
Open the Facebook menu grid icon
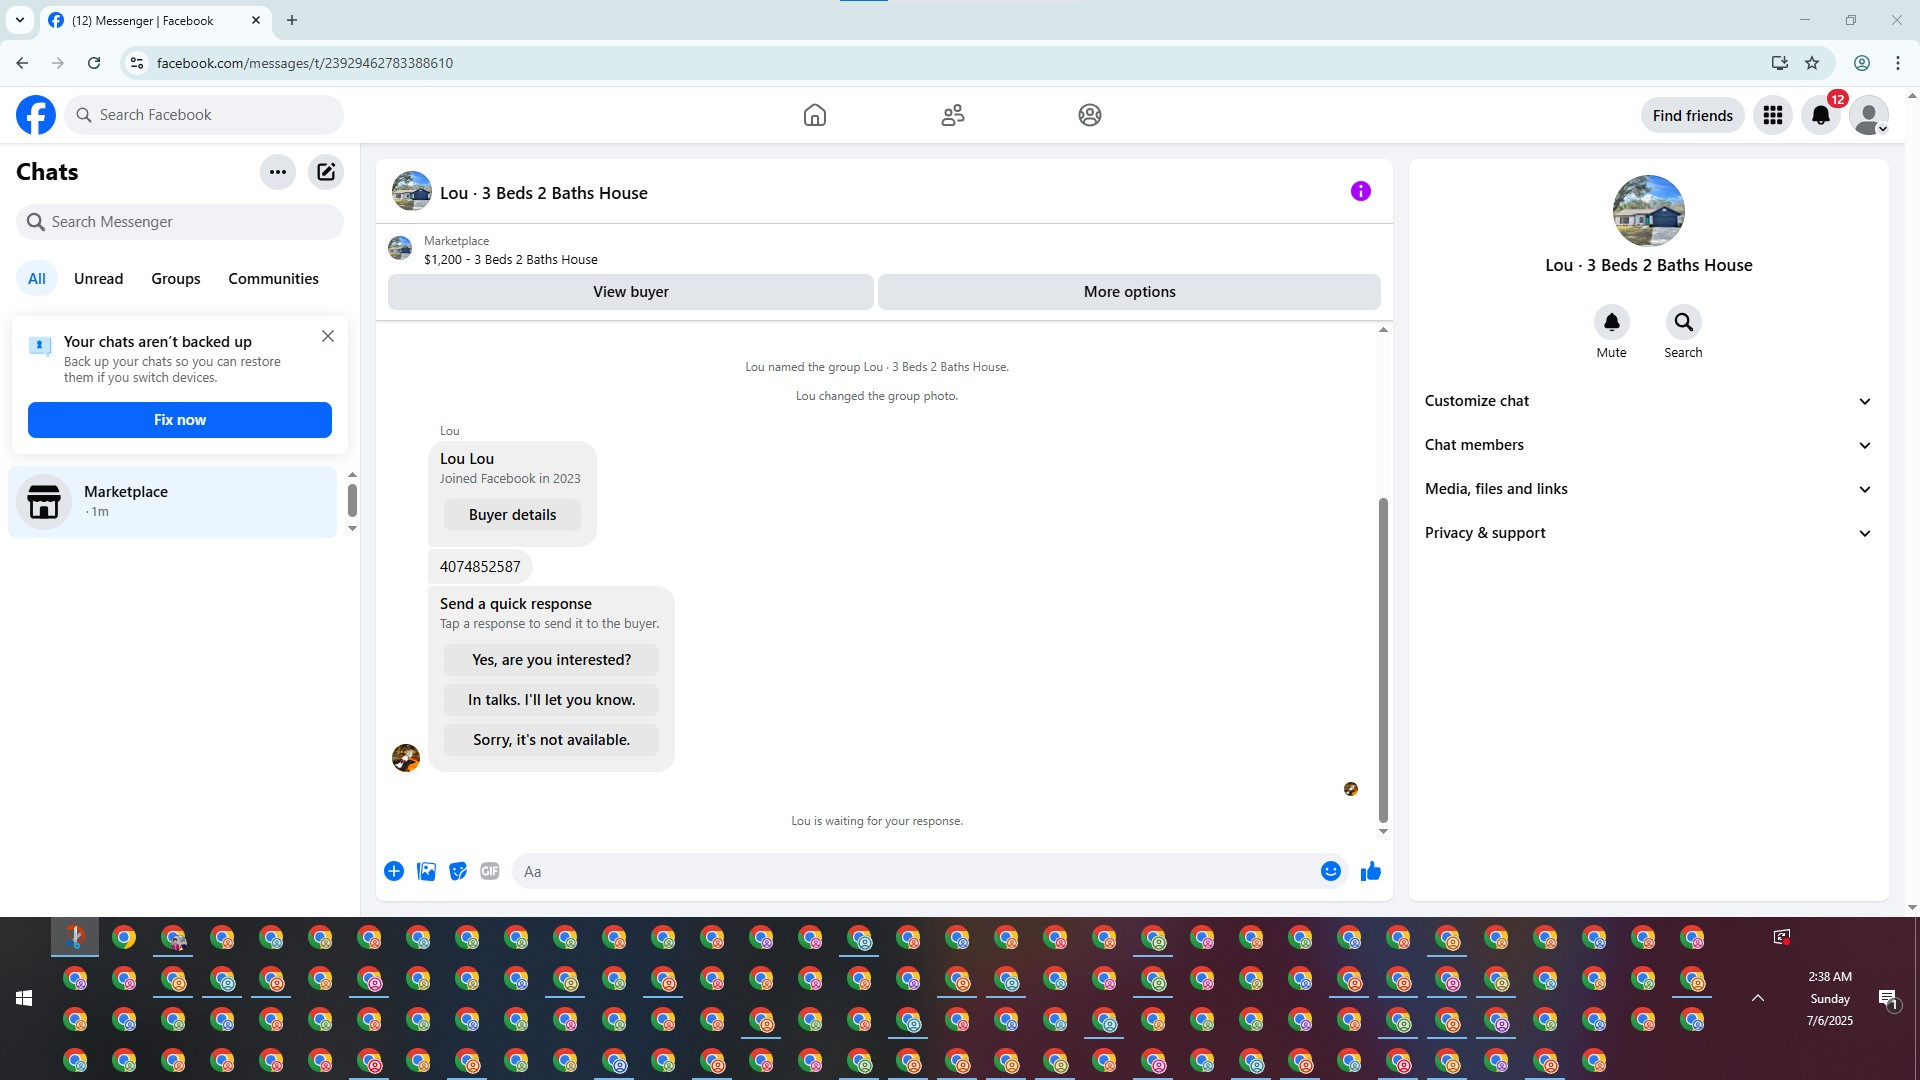[1773, 115]
